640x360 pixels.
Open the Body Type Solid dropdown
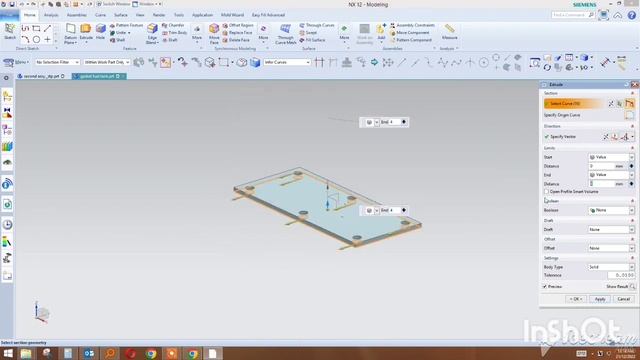pyautogui.click(x=611, y=267)
